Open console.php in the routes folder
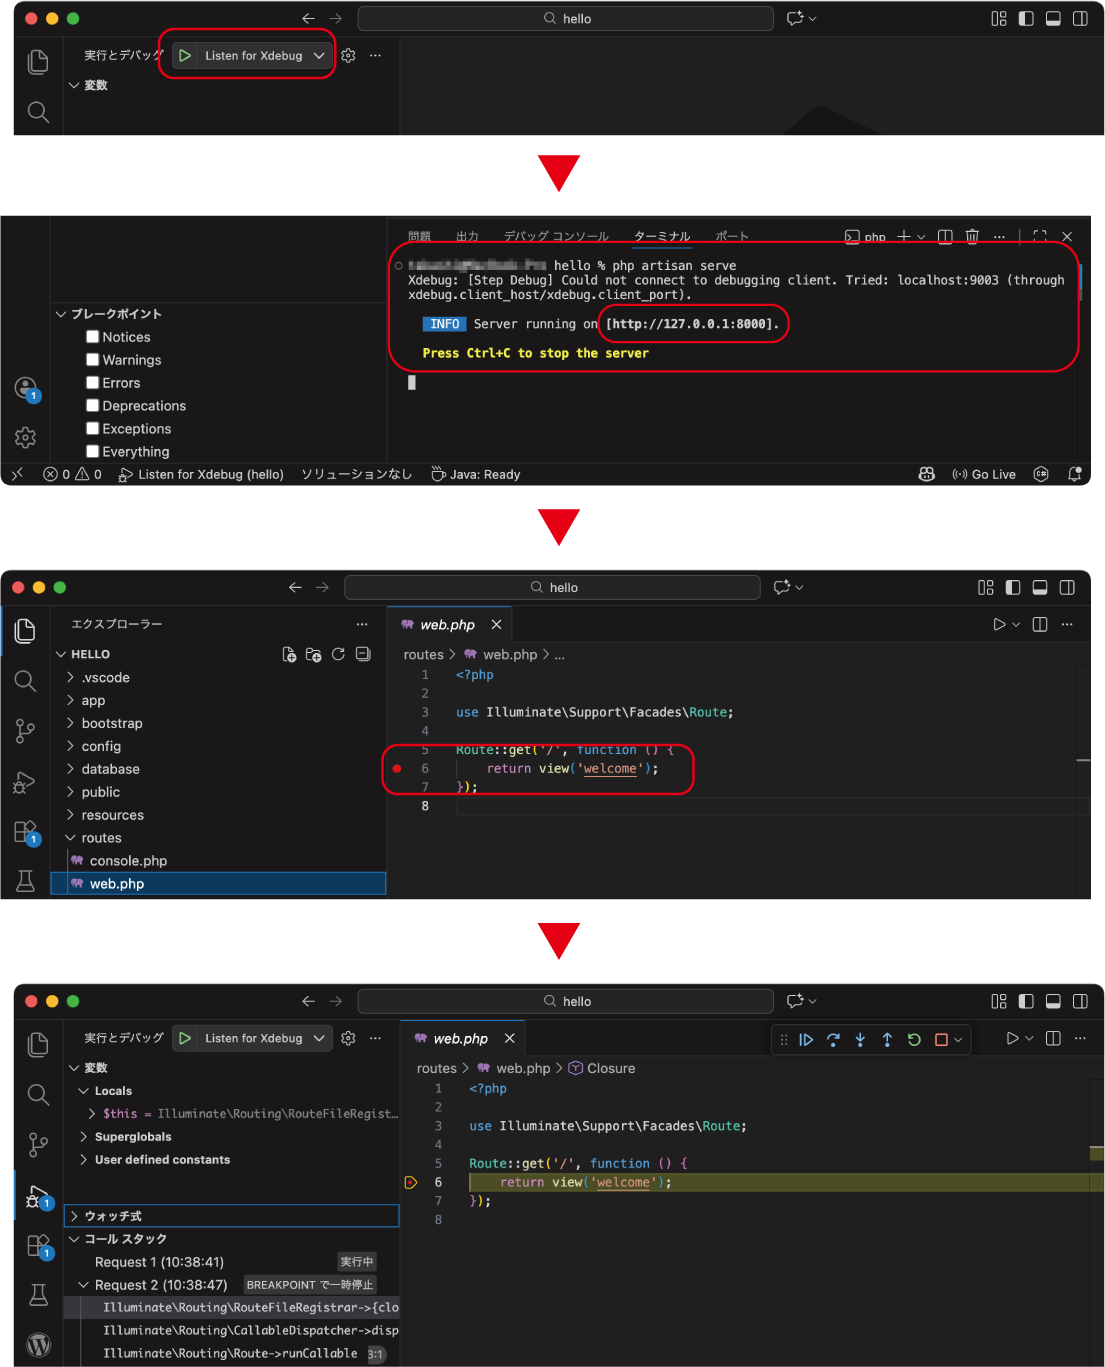 128,861
